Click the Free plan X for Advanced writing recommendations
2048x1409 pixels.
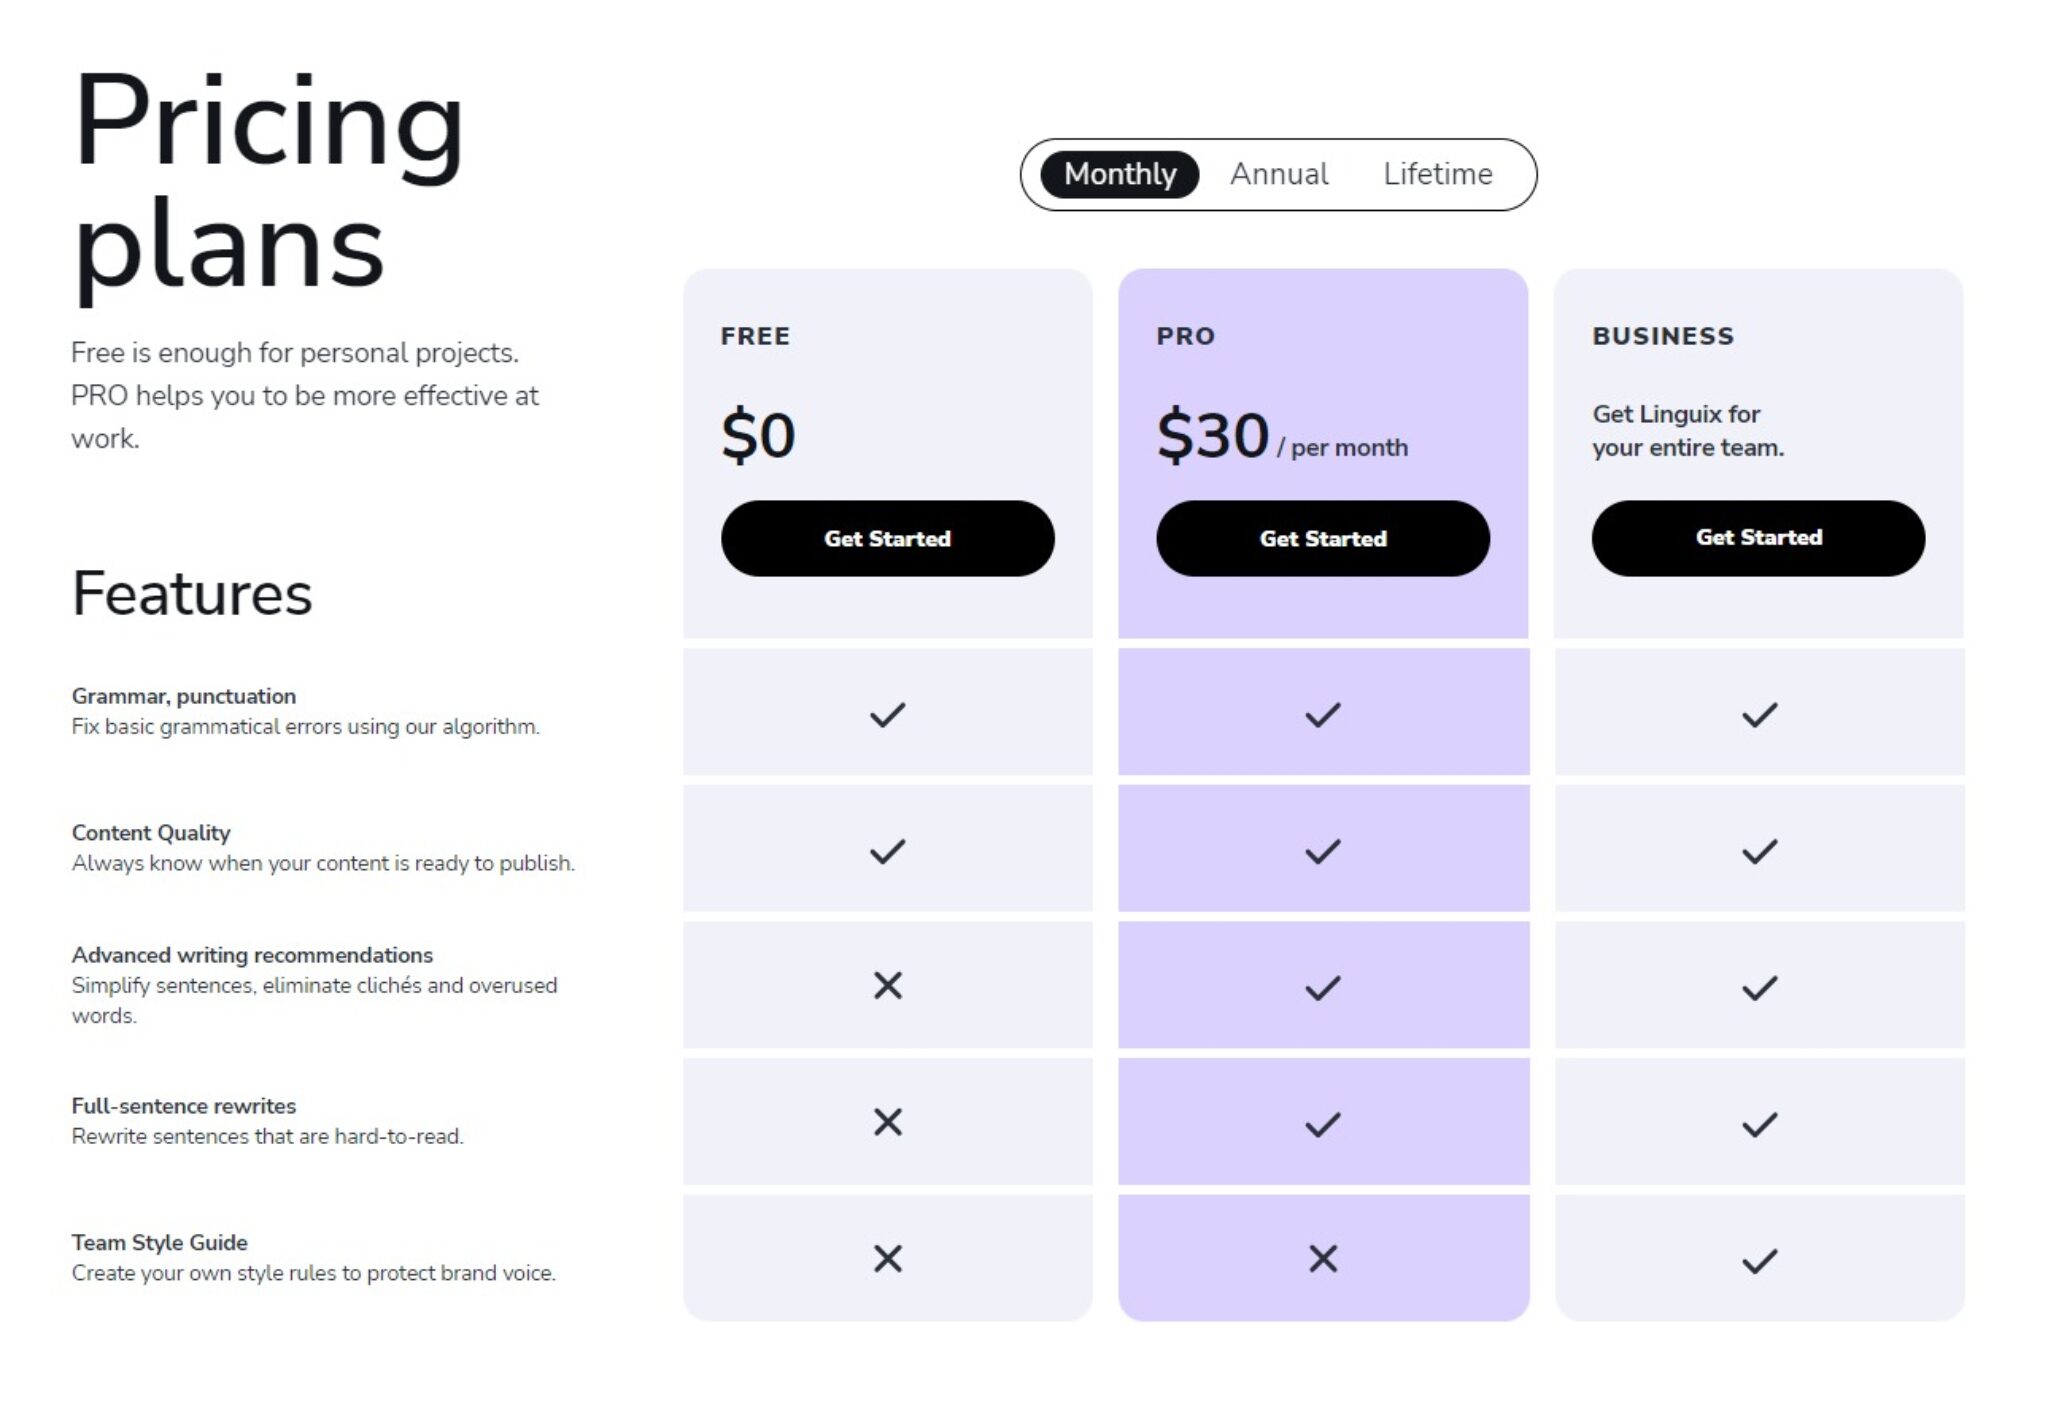coord(887,985)
